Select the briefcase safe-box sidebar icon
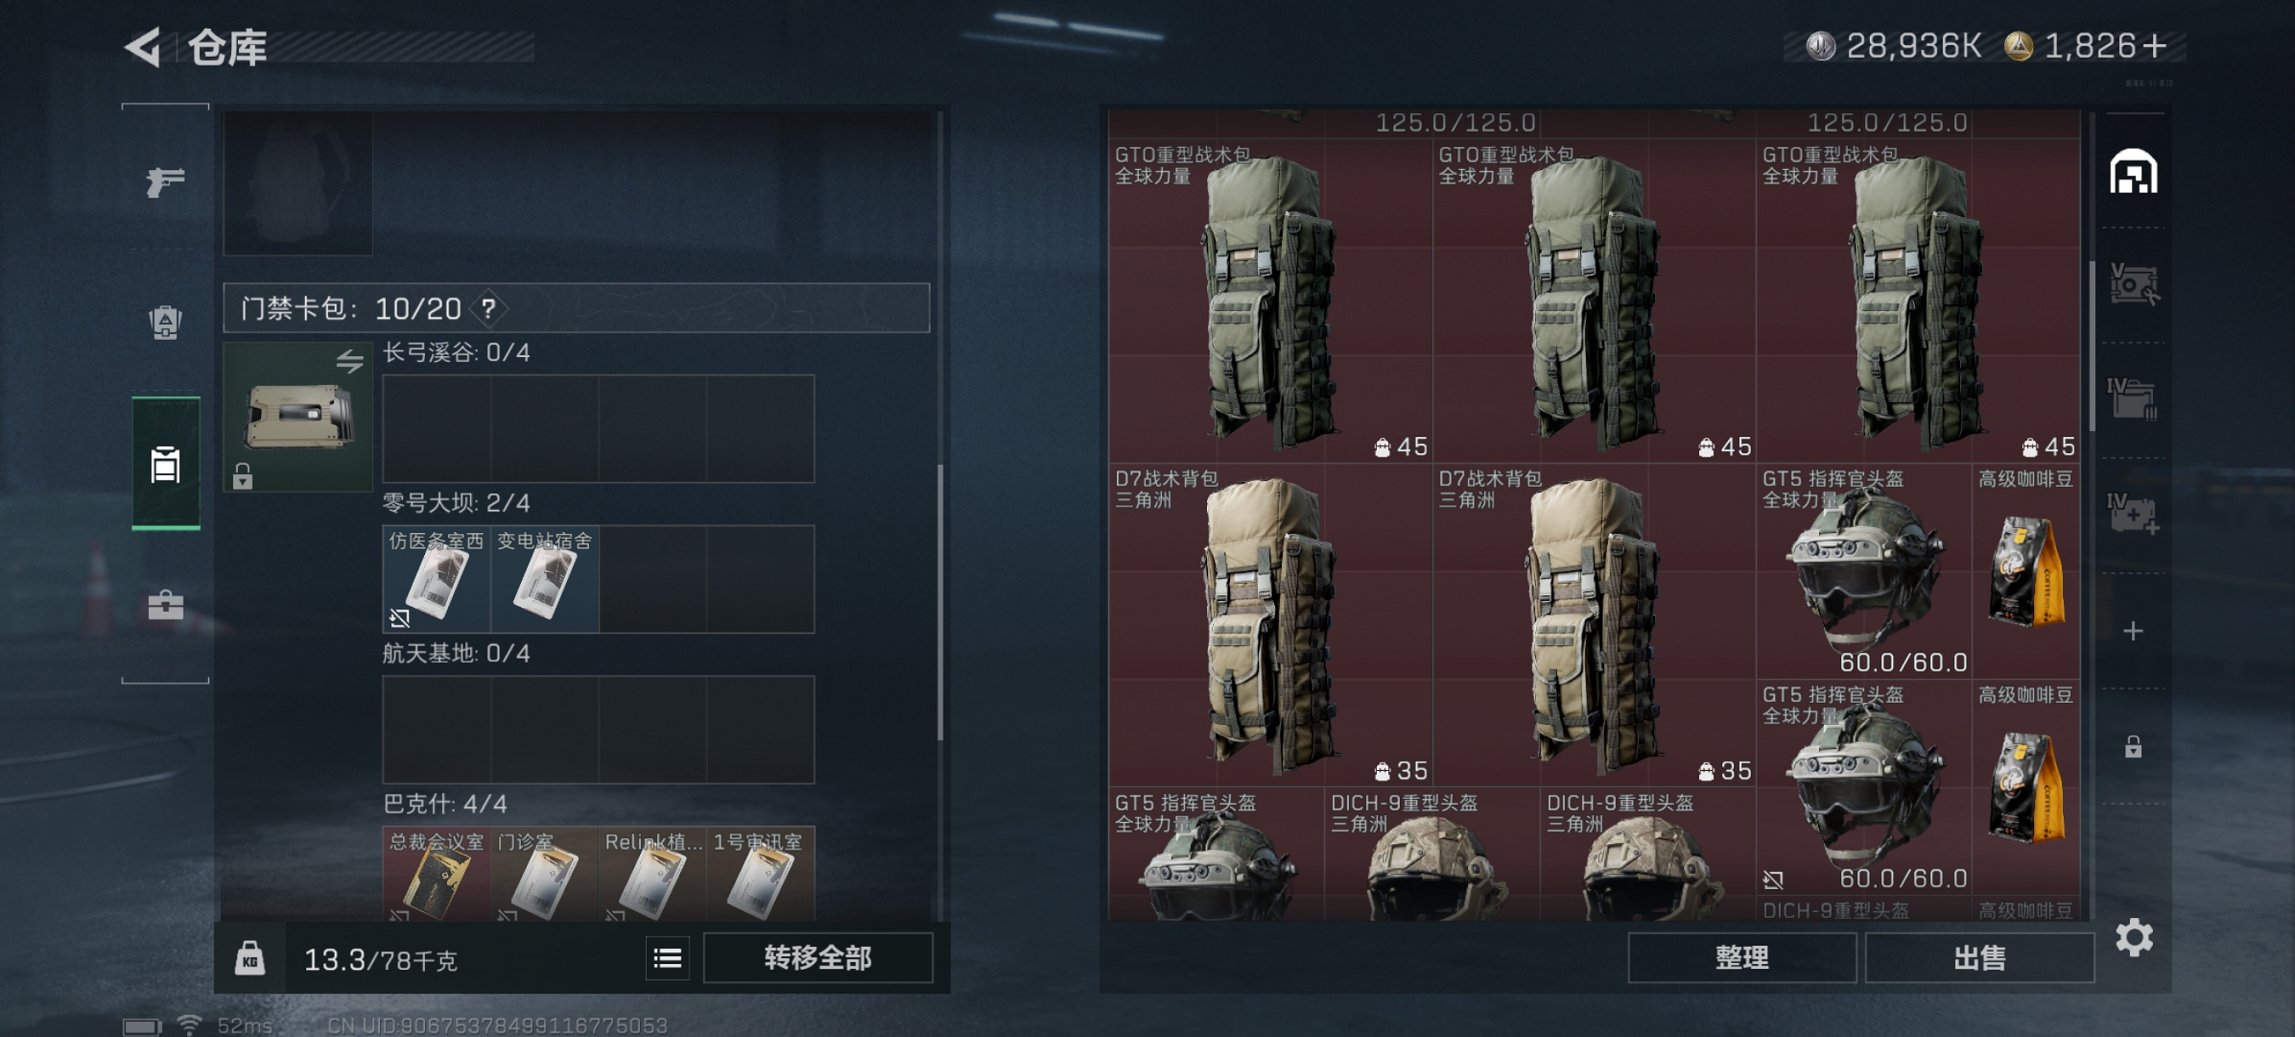2295x1037 pixels. pyautogui.click(x=165, y=604)
